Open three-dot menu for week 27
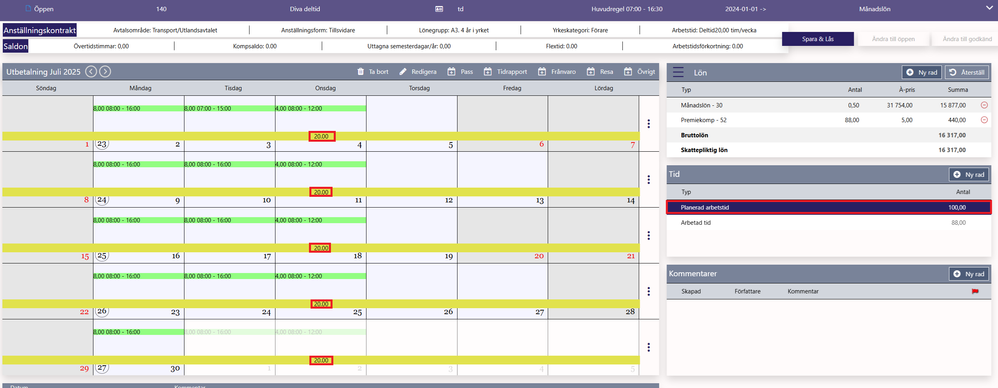The width and height of the screenshot is (998, 388). click(649, 347)
